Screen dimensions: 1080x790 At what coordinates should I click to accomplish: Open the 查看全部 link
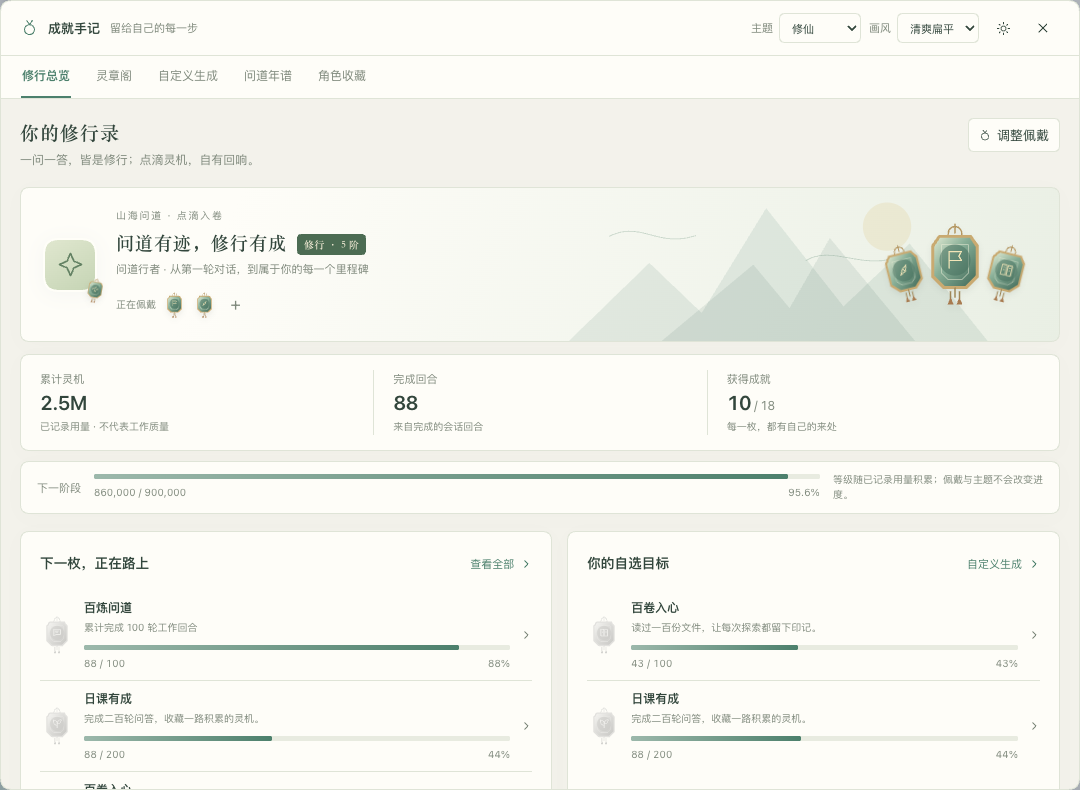click(492, 564)
